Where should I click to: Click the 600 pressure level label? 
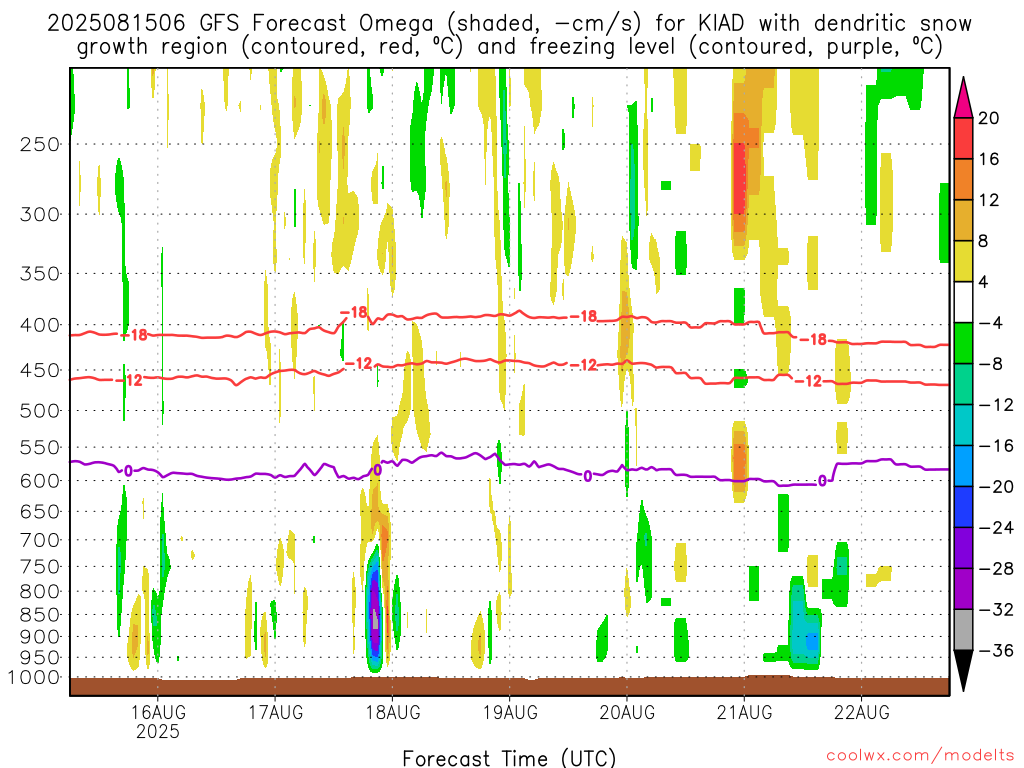[40, 481]
